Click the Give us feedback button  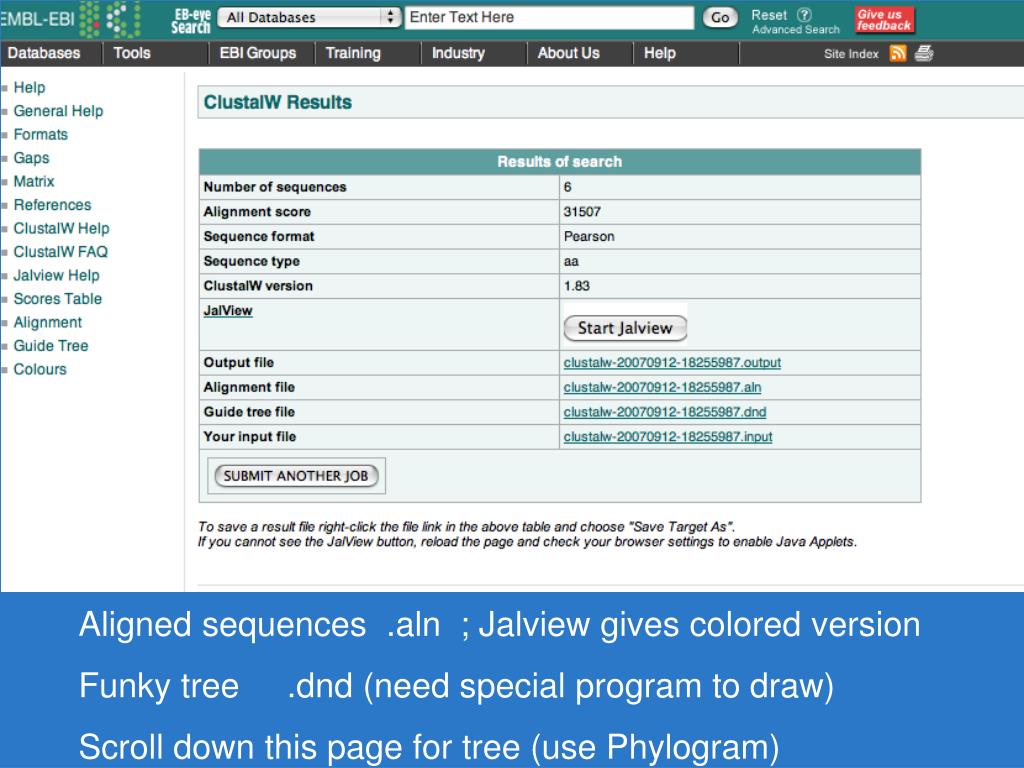(x=884, y=20)
